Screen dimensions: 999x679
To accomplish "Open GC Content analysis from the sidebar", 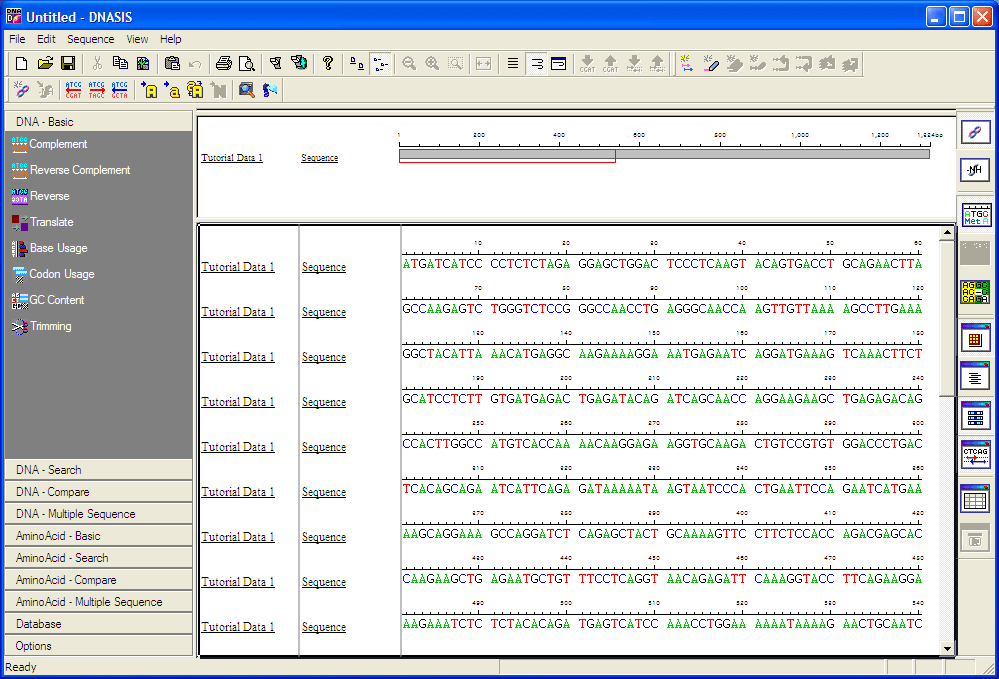I will (x=56, y=300).
